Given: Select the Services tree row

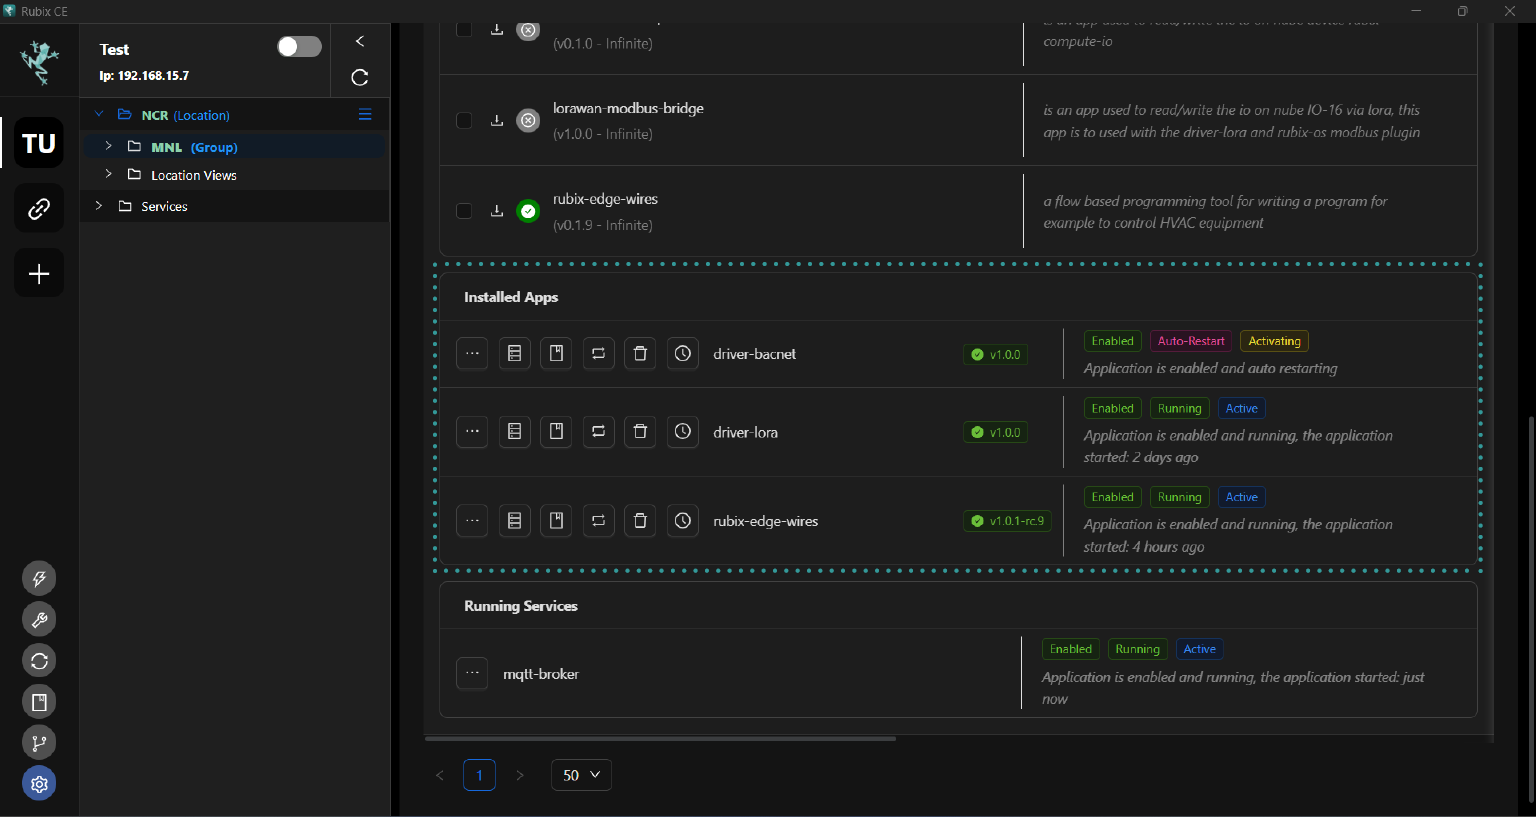Looking at the screenshot, I should 234,206.
